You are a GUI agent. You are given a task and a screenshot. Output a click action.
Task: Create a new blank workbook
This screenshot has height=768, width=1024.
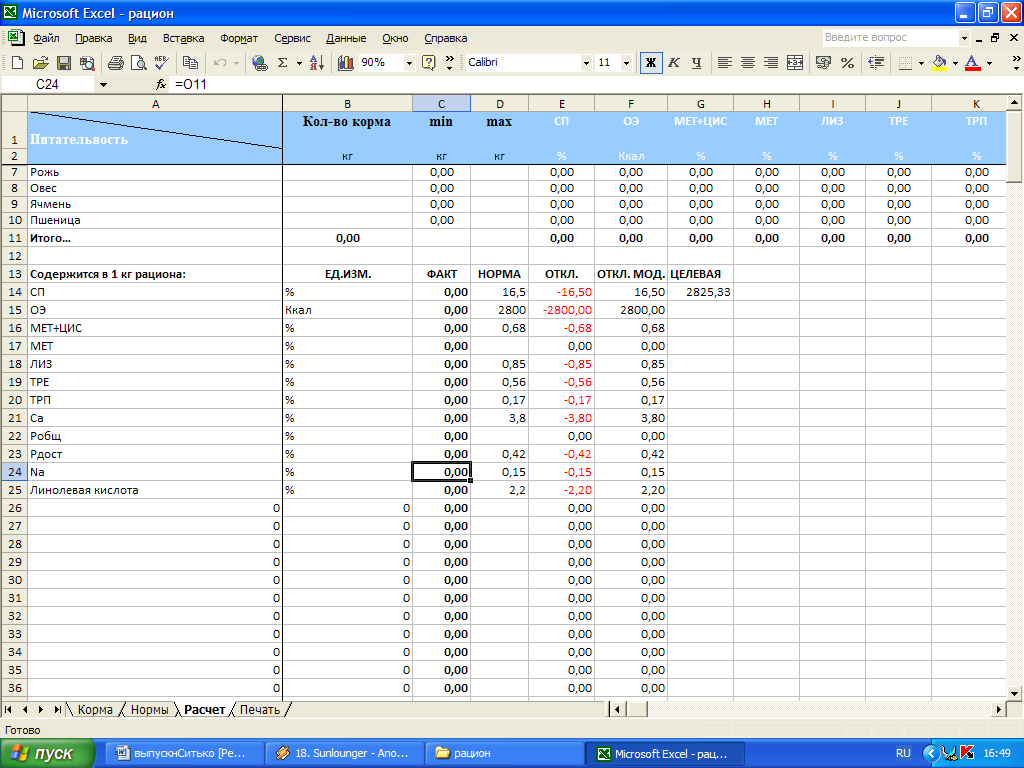tap(17, 62)
